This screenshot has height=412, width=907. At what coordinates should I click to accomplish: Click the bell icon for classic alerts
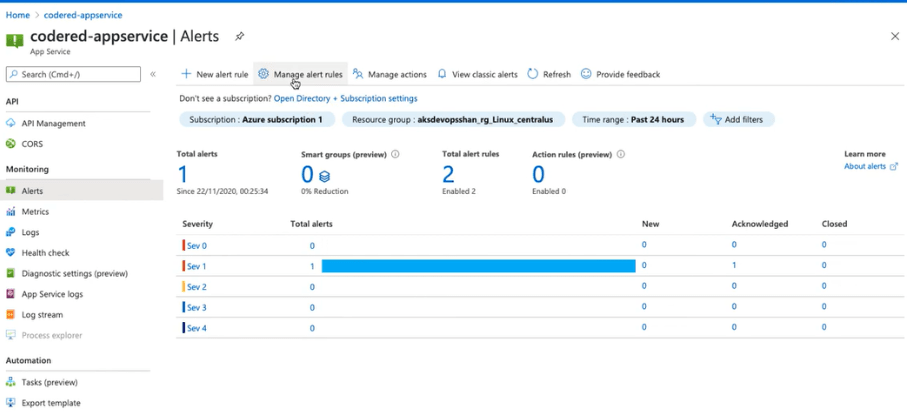click(442, 74)
